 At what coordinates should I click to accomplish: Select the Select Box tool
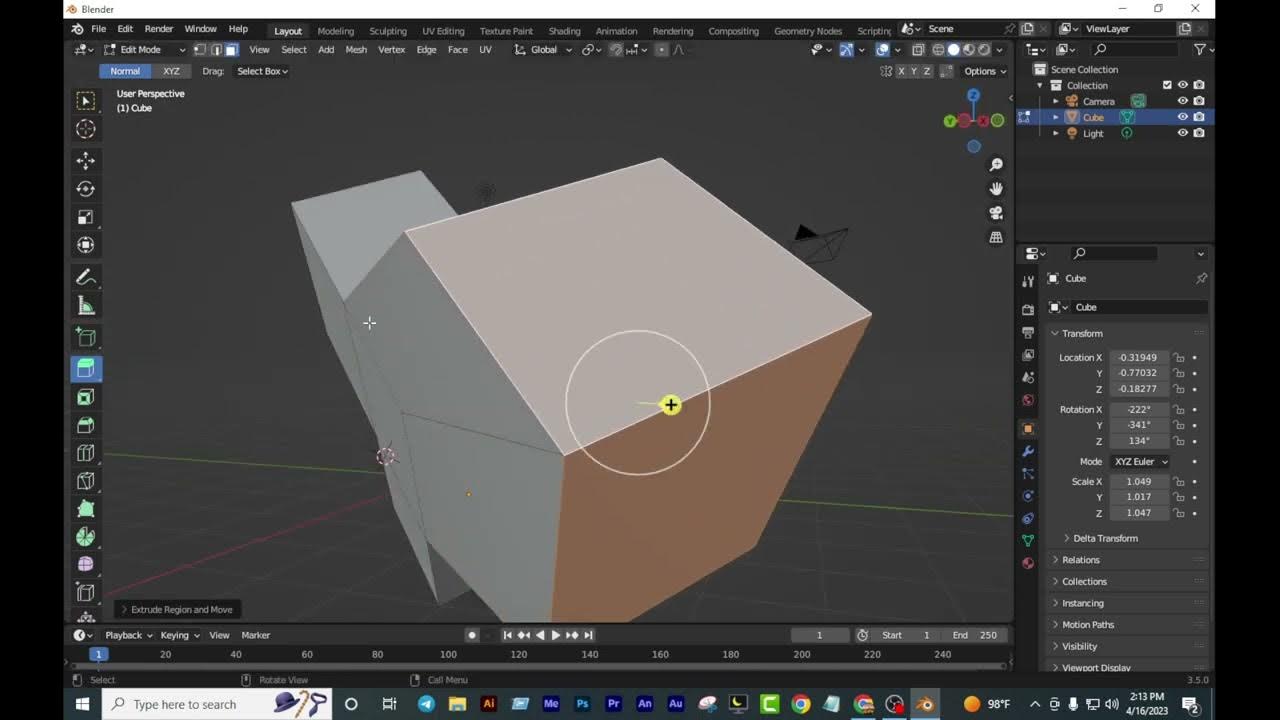[86, 101]
